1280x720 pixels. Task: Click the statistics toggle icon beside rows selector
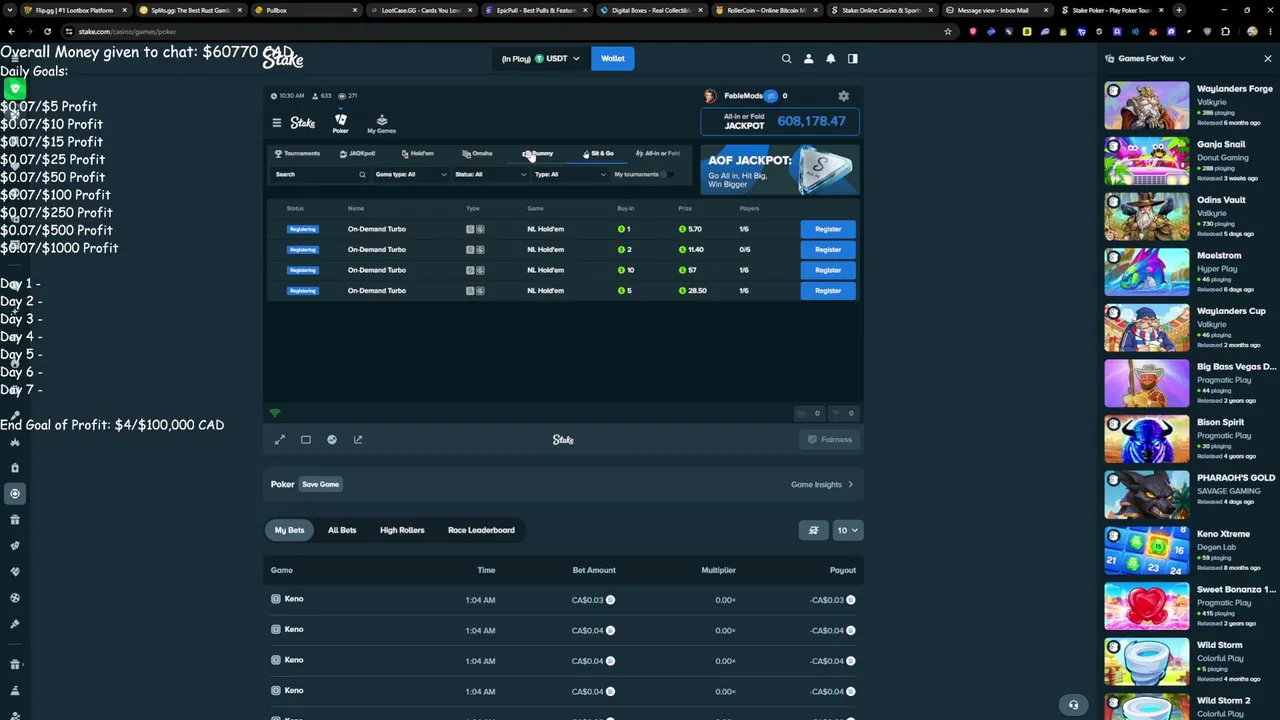pos(813,530)
